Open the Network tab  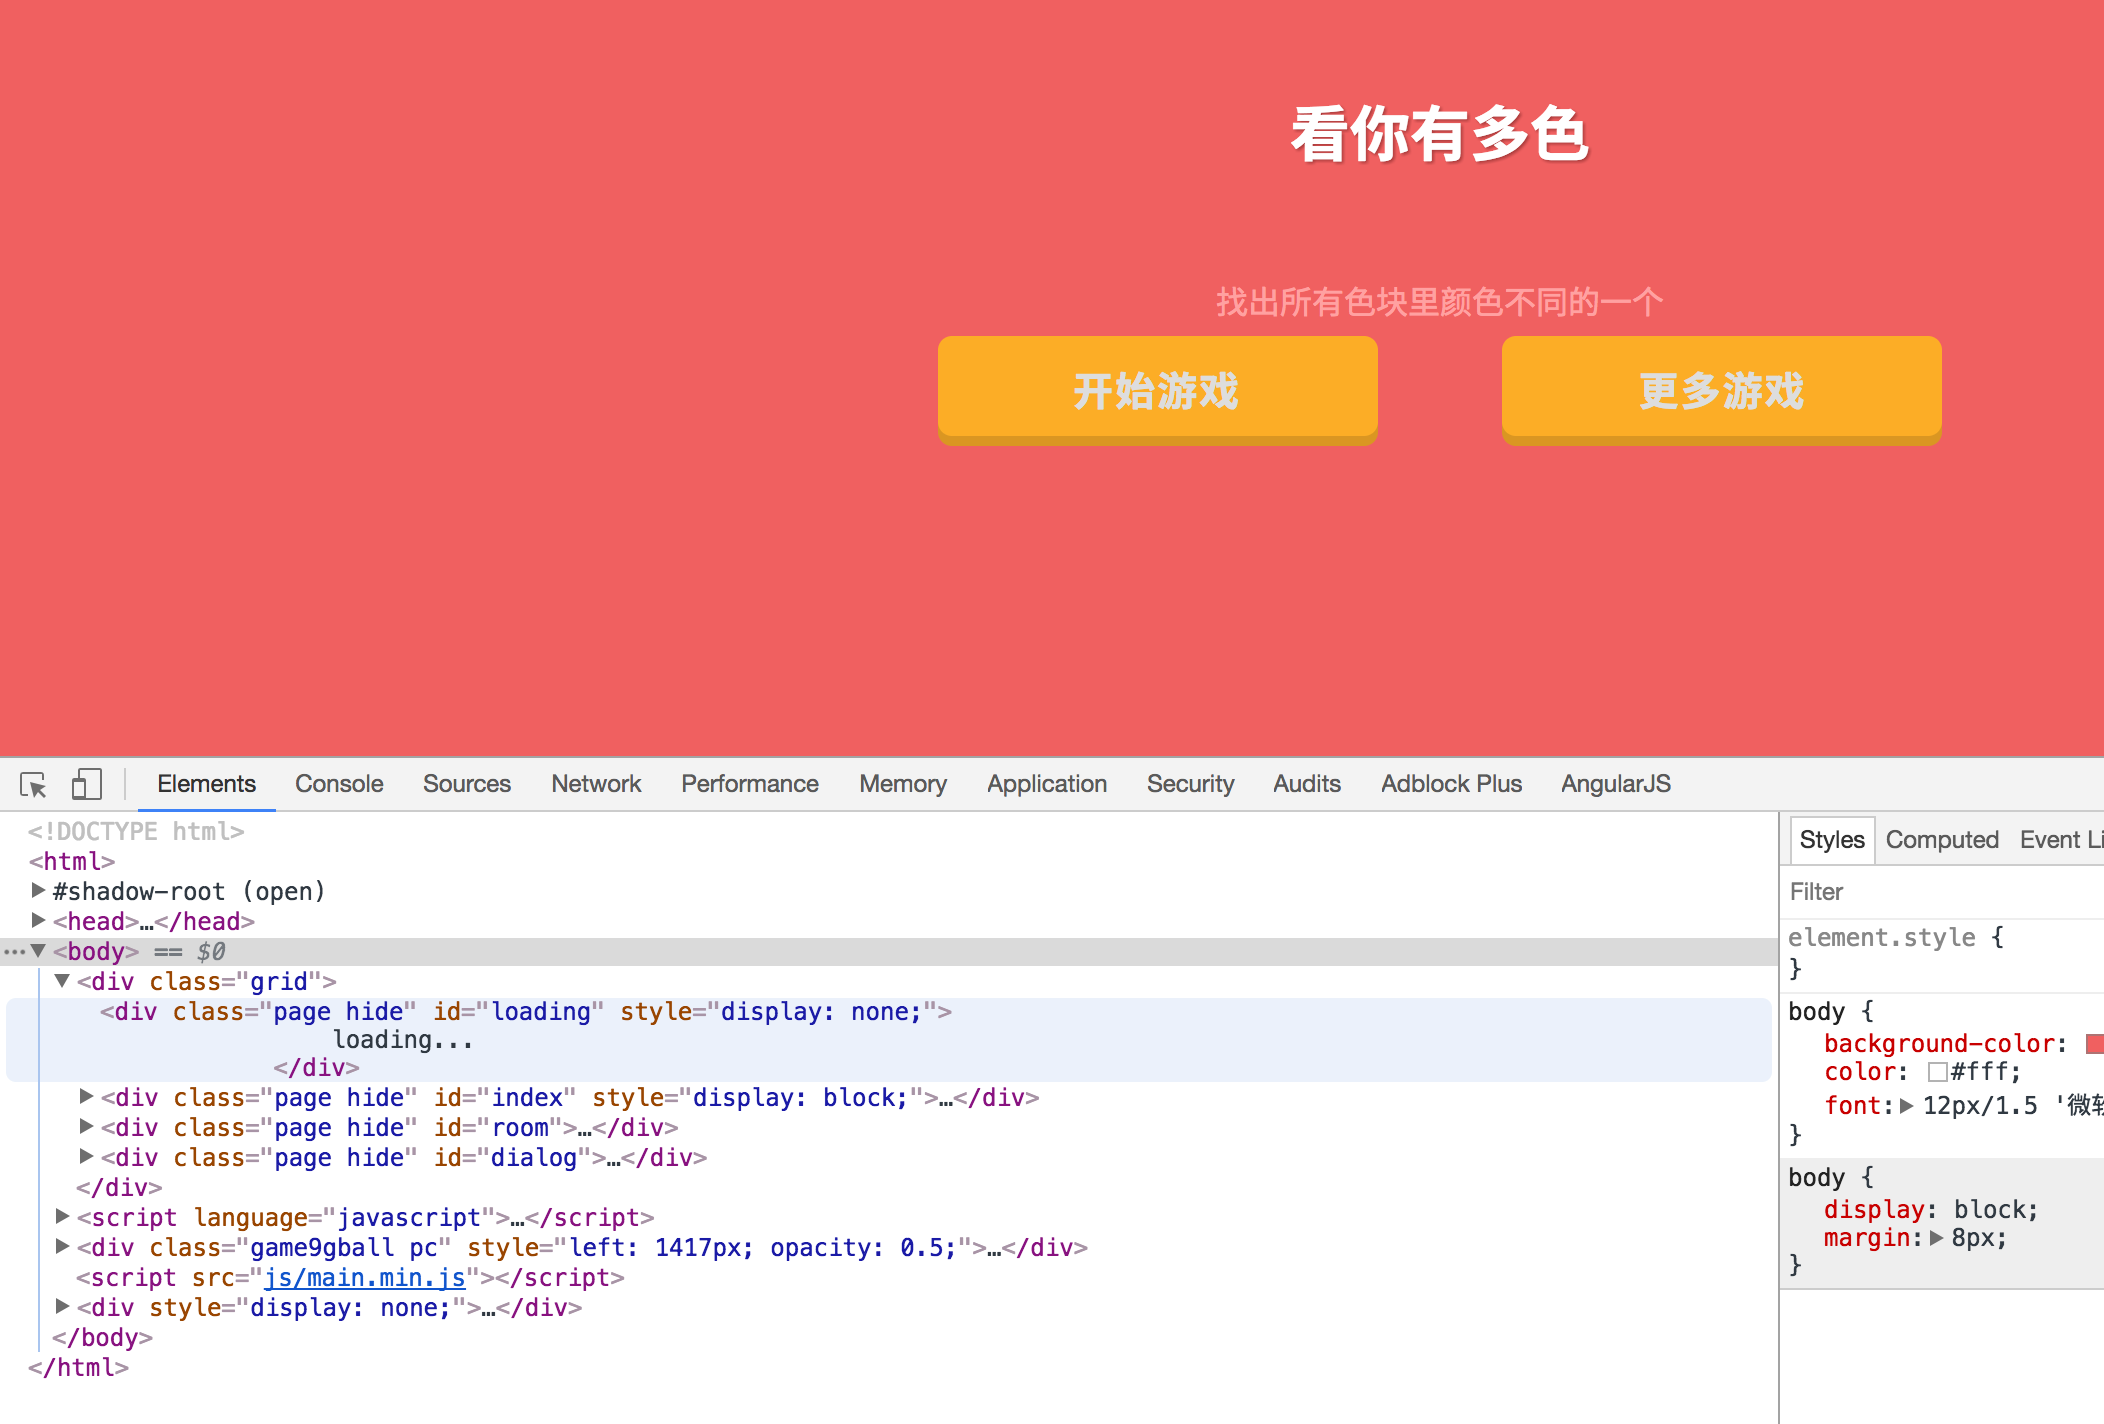point(596,784)
